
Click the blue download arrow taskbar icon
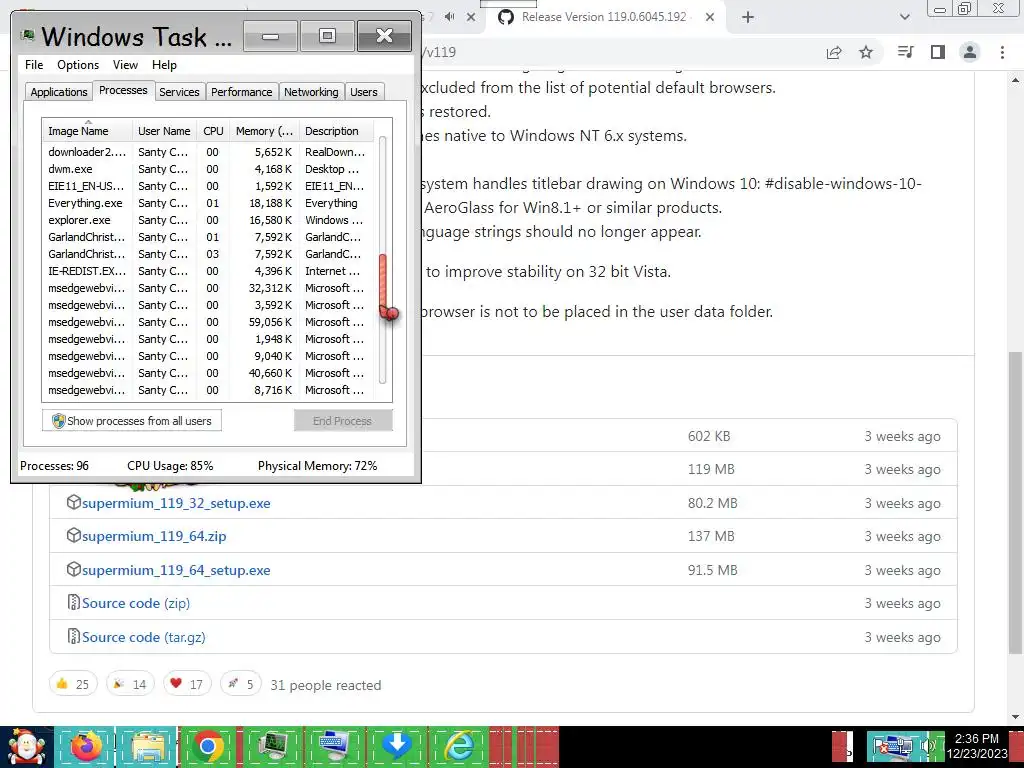pos(396,746)
